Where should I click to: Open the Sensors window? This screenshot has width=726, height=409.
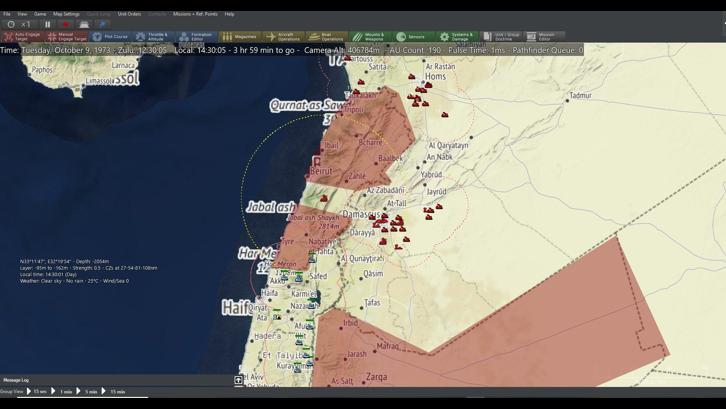(413, 37)
